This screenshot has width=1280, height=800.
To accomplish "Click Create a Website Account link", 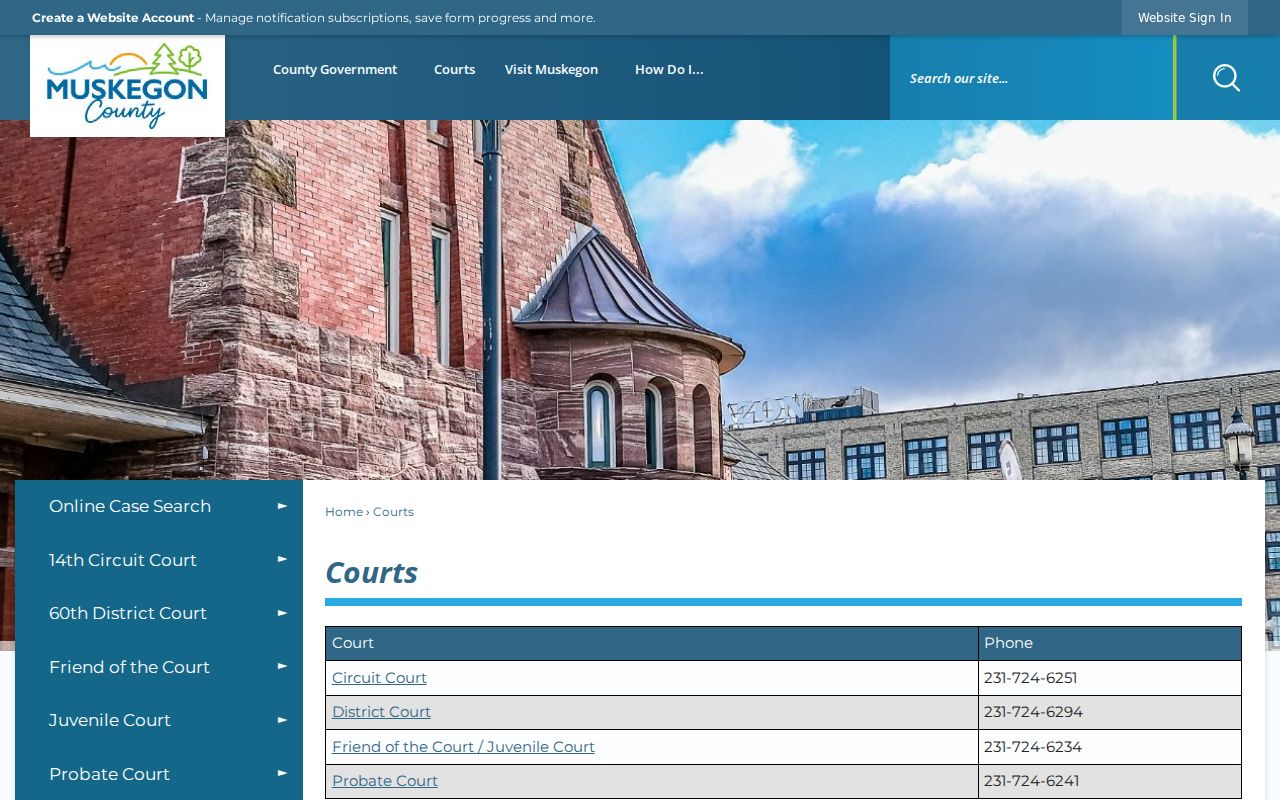I will [x=113, y=17].
